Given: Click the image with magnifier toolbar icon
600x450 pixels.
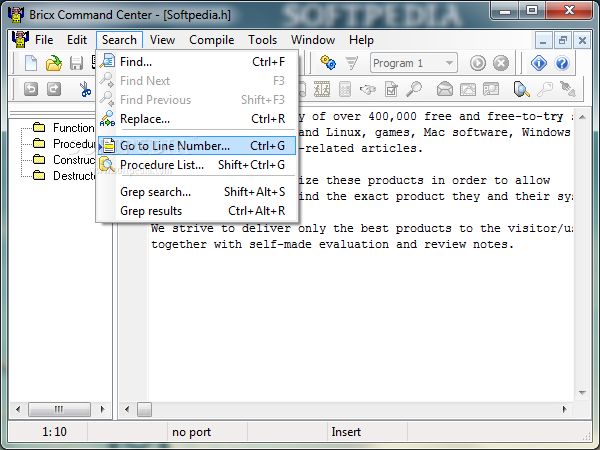Looking at the screenshot, I should tap(491, 89).
